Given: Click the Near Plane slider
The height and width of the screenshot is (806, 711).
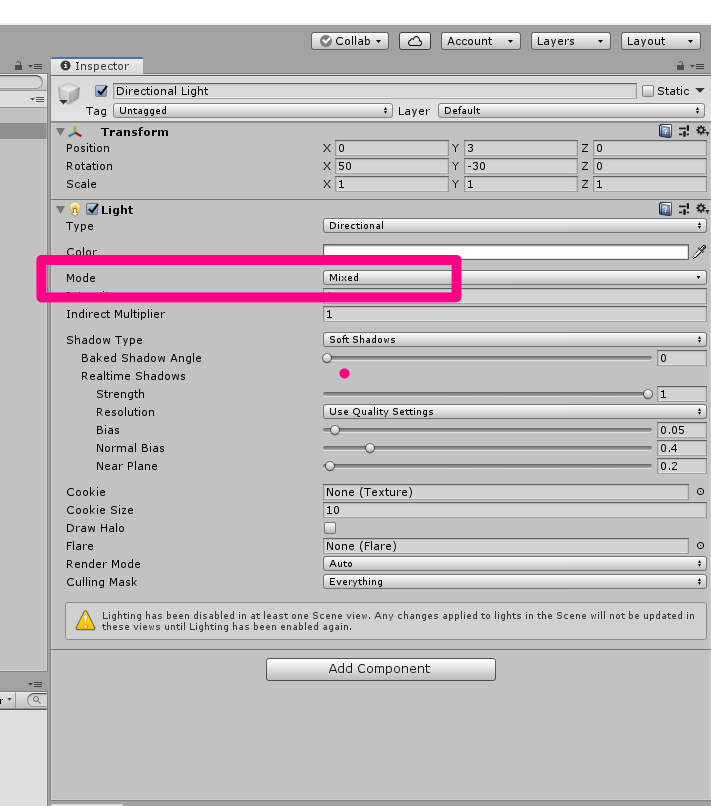Looking at the screenshot, I should [x=487, y=466].
